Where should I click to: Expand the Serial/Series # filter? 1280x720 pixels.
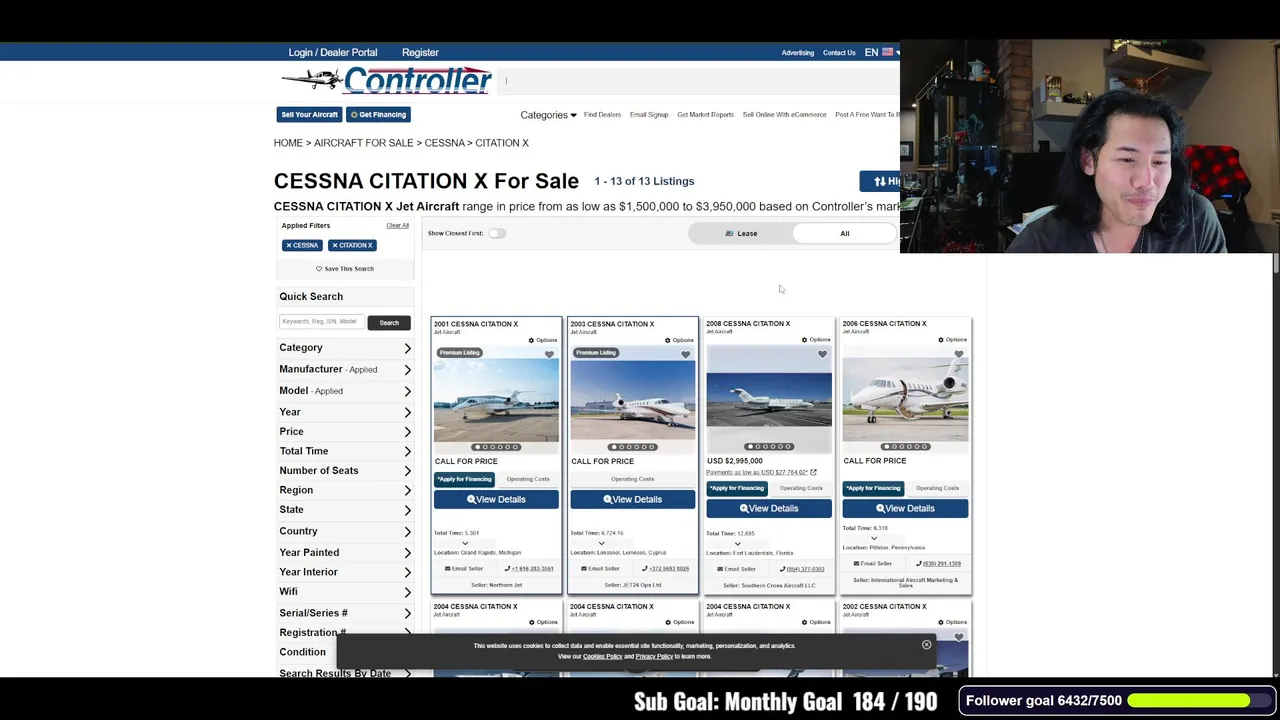pos(345,613)
